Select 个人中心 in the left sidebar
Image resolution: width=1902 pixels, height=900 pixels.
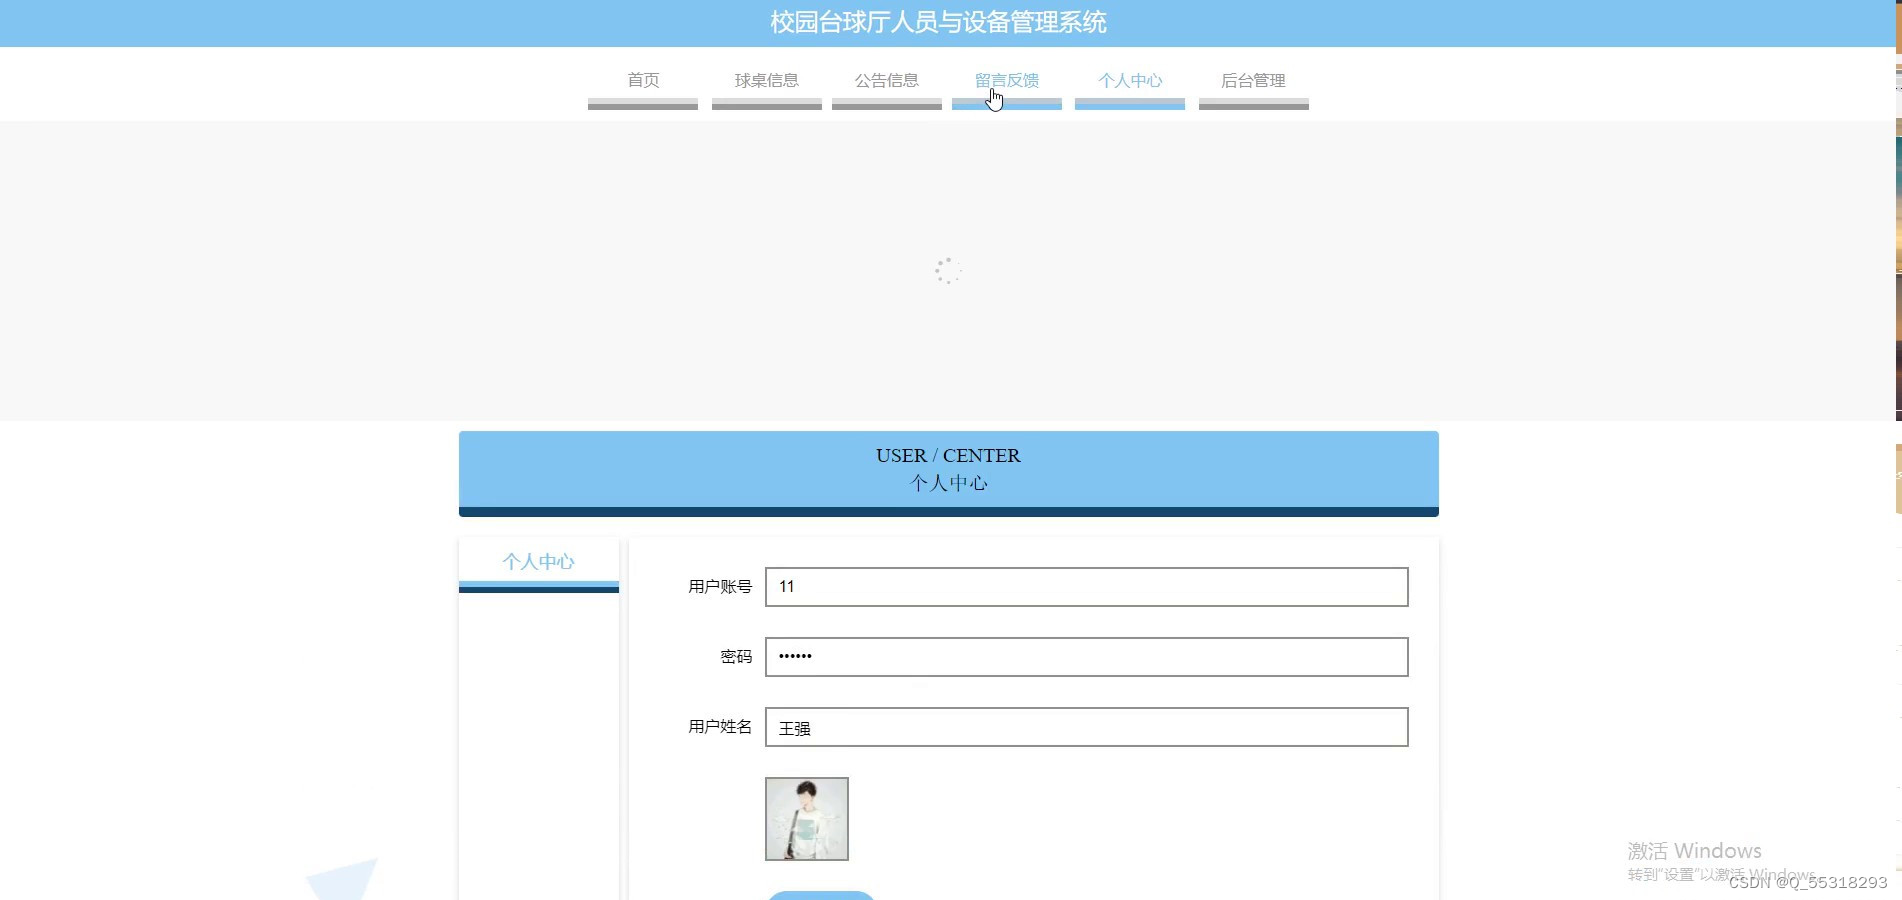pos(538,562)
